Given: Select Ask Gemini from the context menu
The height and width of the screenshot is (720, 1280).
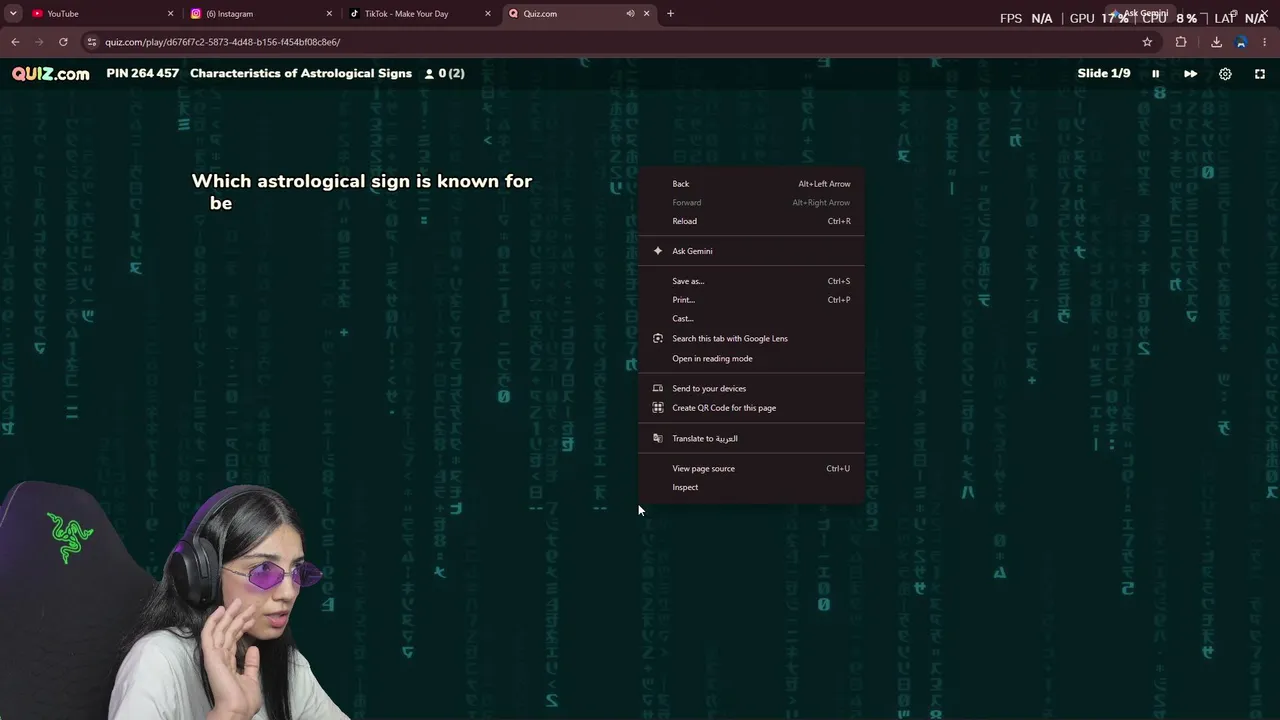Looking at the screenshot, I should point(751,251).
